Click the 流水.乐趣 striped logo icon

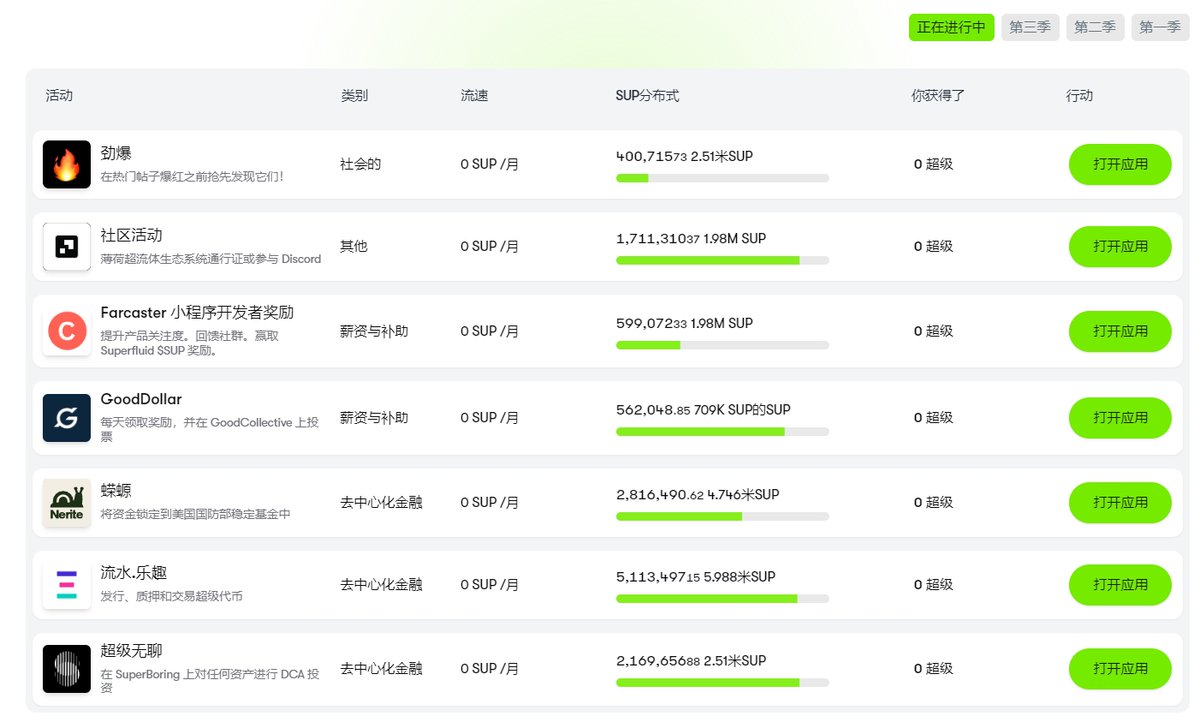coord(67,585)
